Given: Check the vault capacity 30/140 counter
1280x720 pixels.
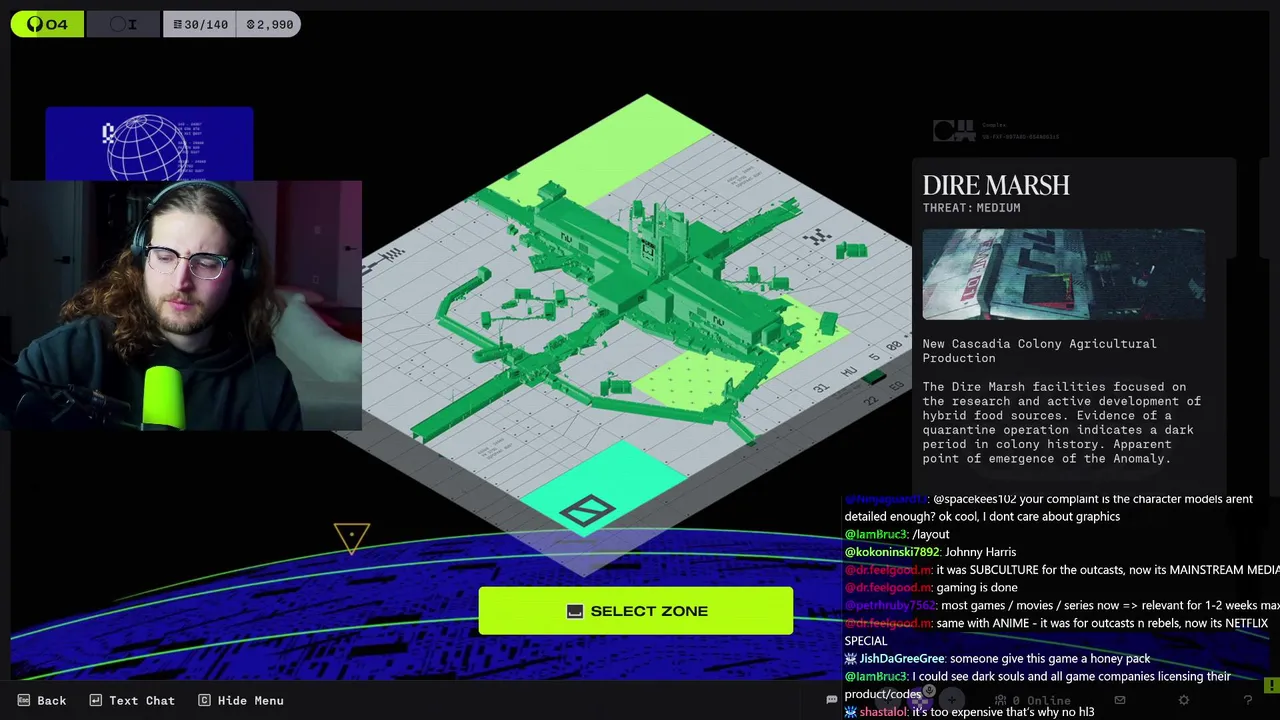Looking at the screenshot, I should click(x=200, y=24).
